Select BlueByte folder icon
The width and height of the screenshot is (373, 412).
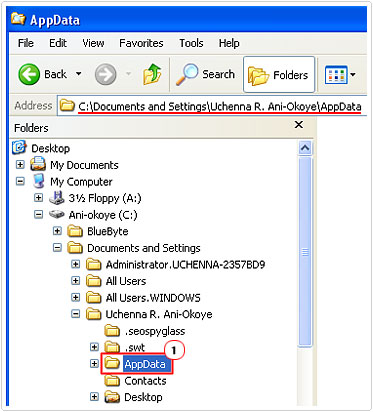coord(75,231)
